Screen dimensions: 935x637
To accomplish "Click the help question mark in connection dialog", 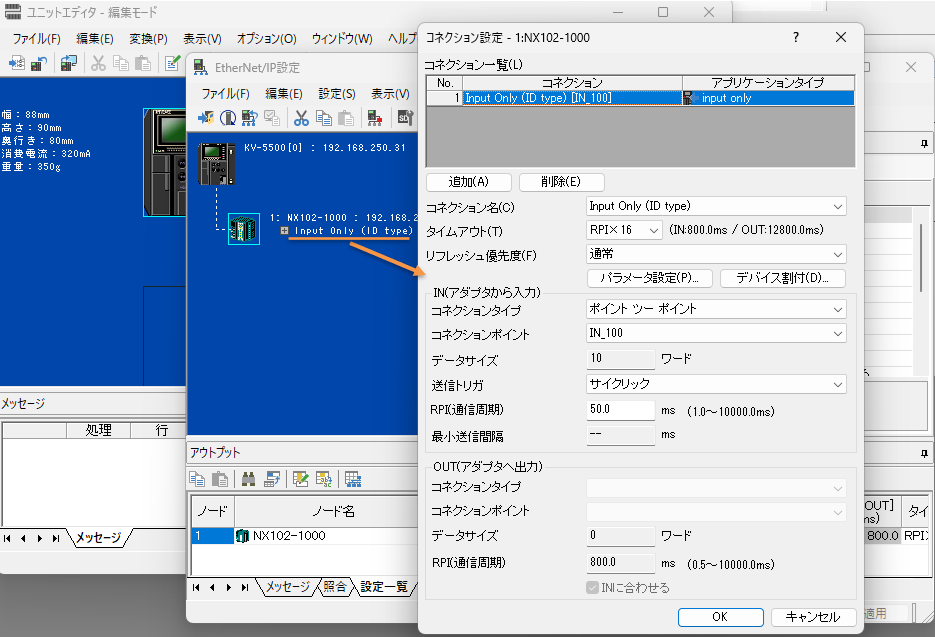I will point(796,37).
